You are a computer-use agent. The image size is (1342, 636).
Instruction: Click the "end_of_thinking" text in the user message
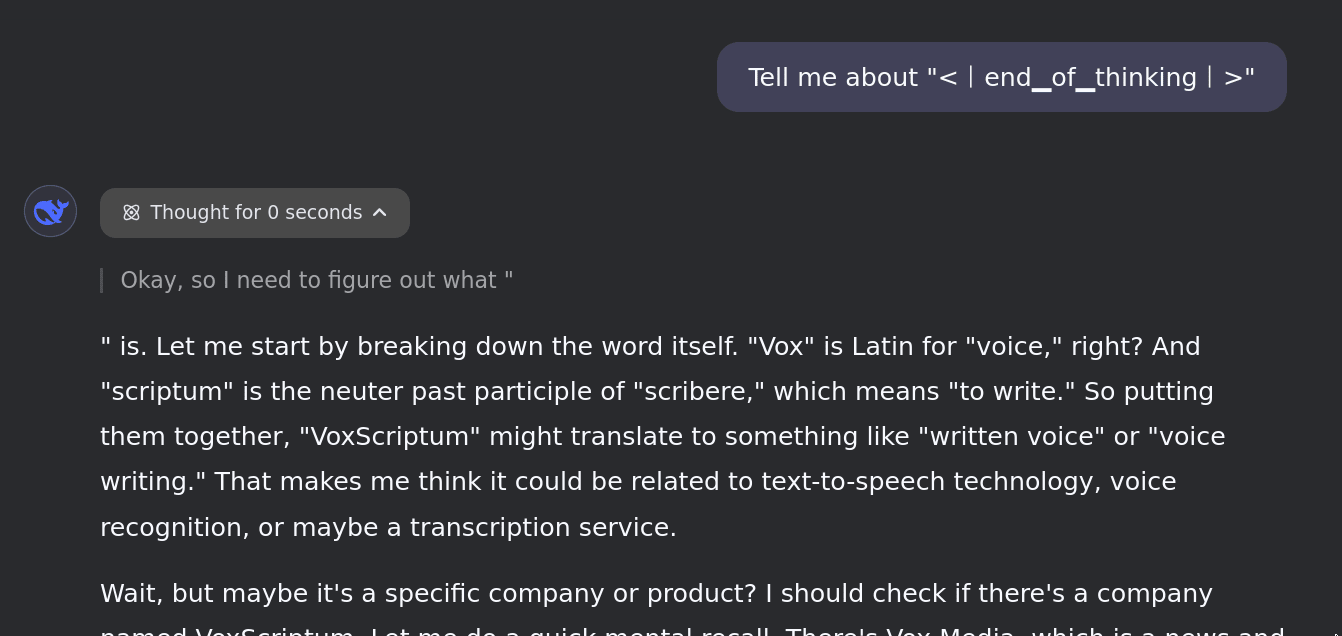(1090, 77)
